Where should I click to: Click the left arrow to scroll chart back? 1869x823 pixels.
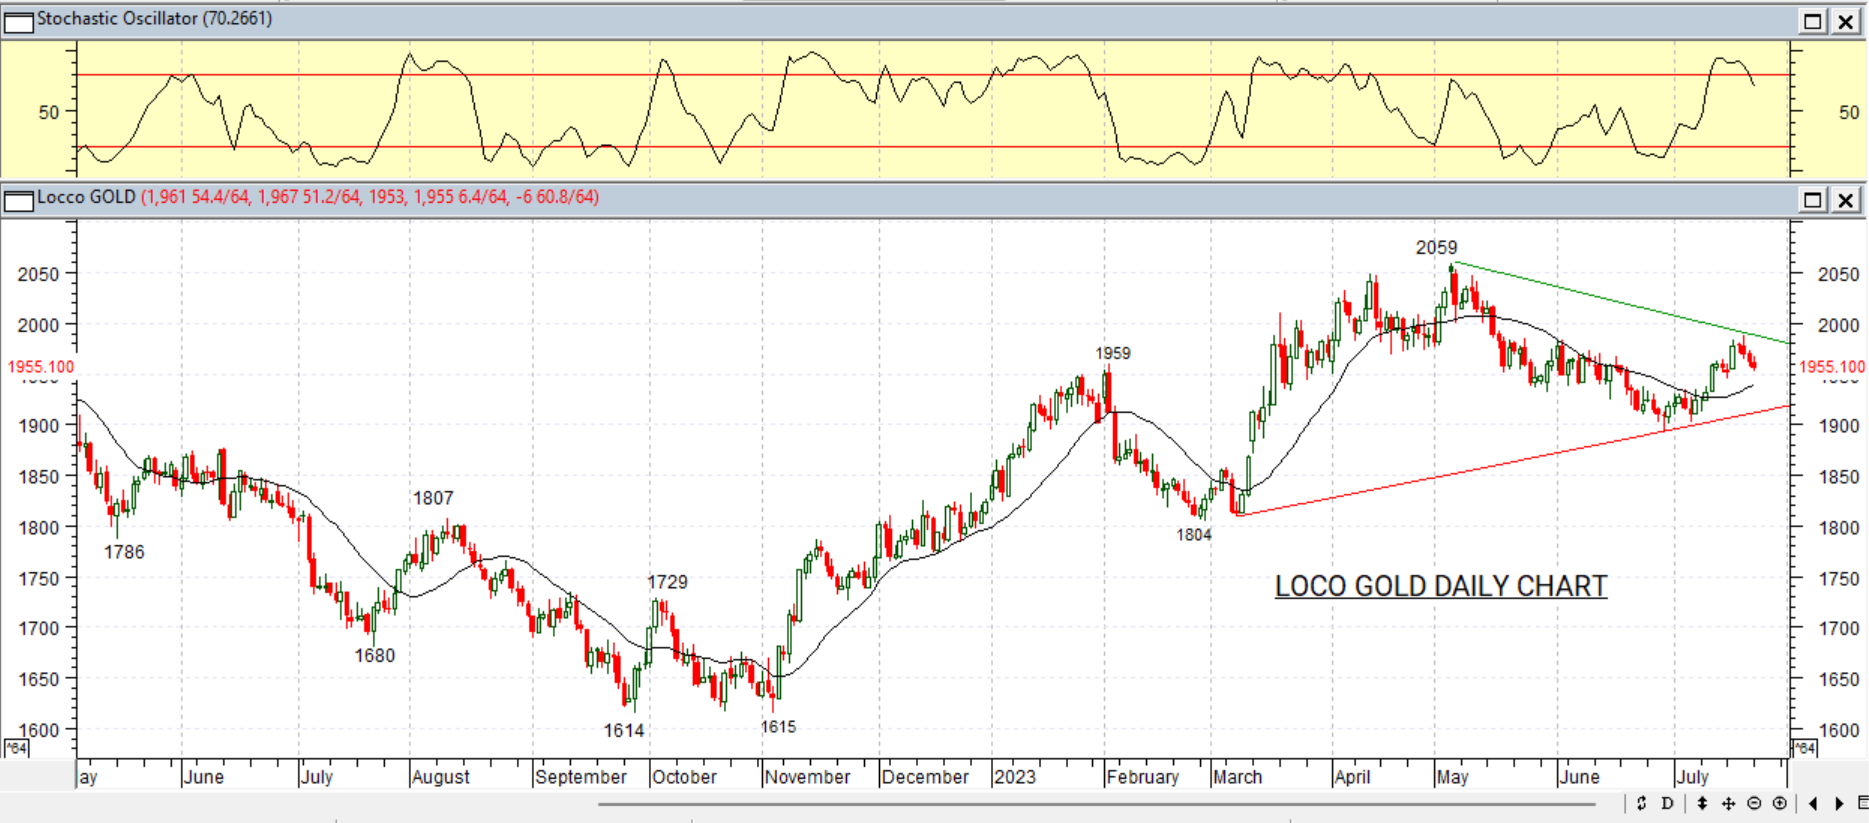1813,803
